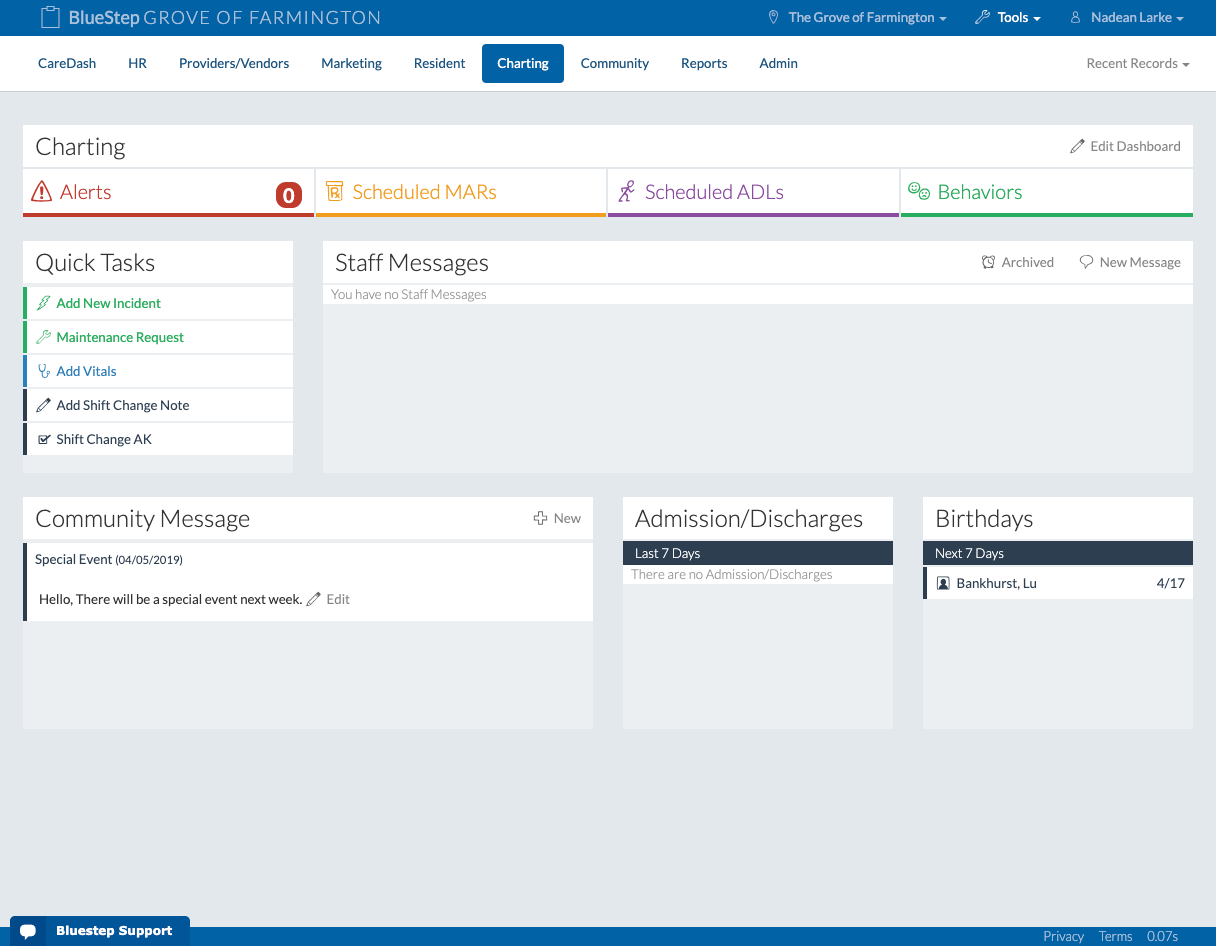
Task: Click the Add New Incident icon
Action: (x=43, y=303)
